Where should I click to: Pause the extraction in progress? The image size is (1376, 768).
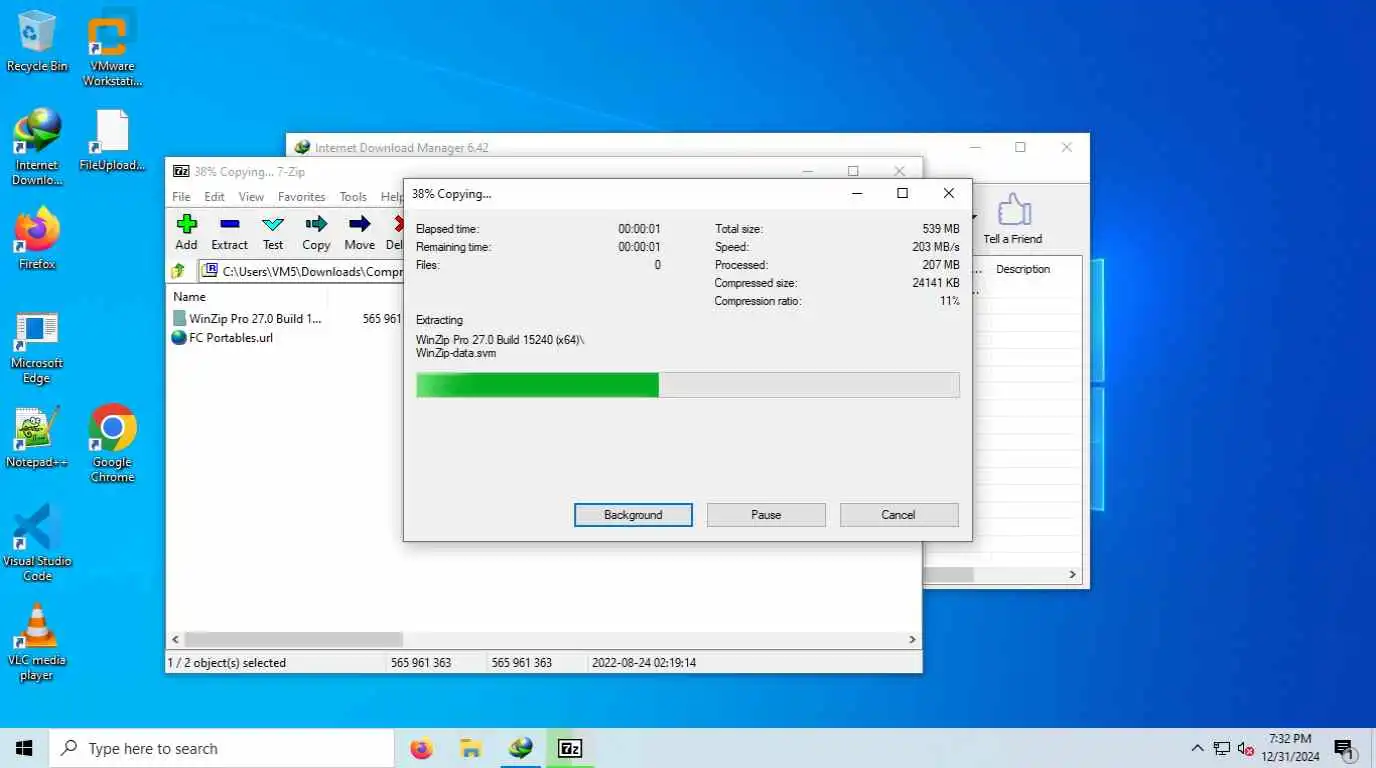click(x=766, y=515)
